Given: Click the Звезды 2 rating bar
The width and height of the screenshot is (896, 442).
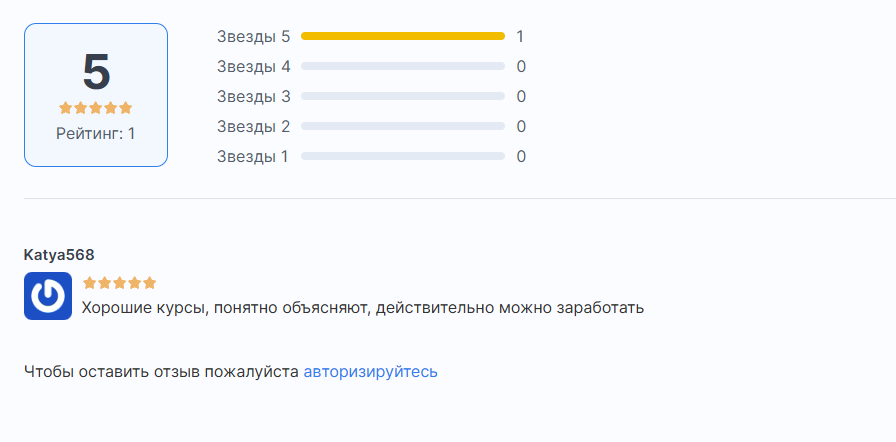Looking at the screenshot, I should tap(403, 126).
